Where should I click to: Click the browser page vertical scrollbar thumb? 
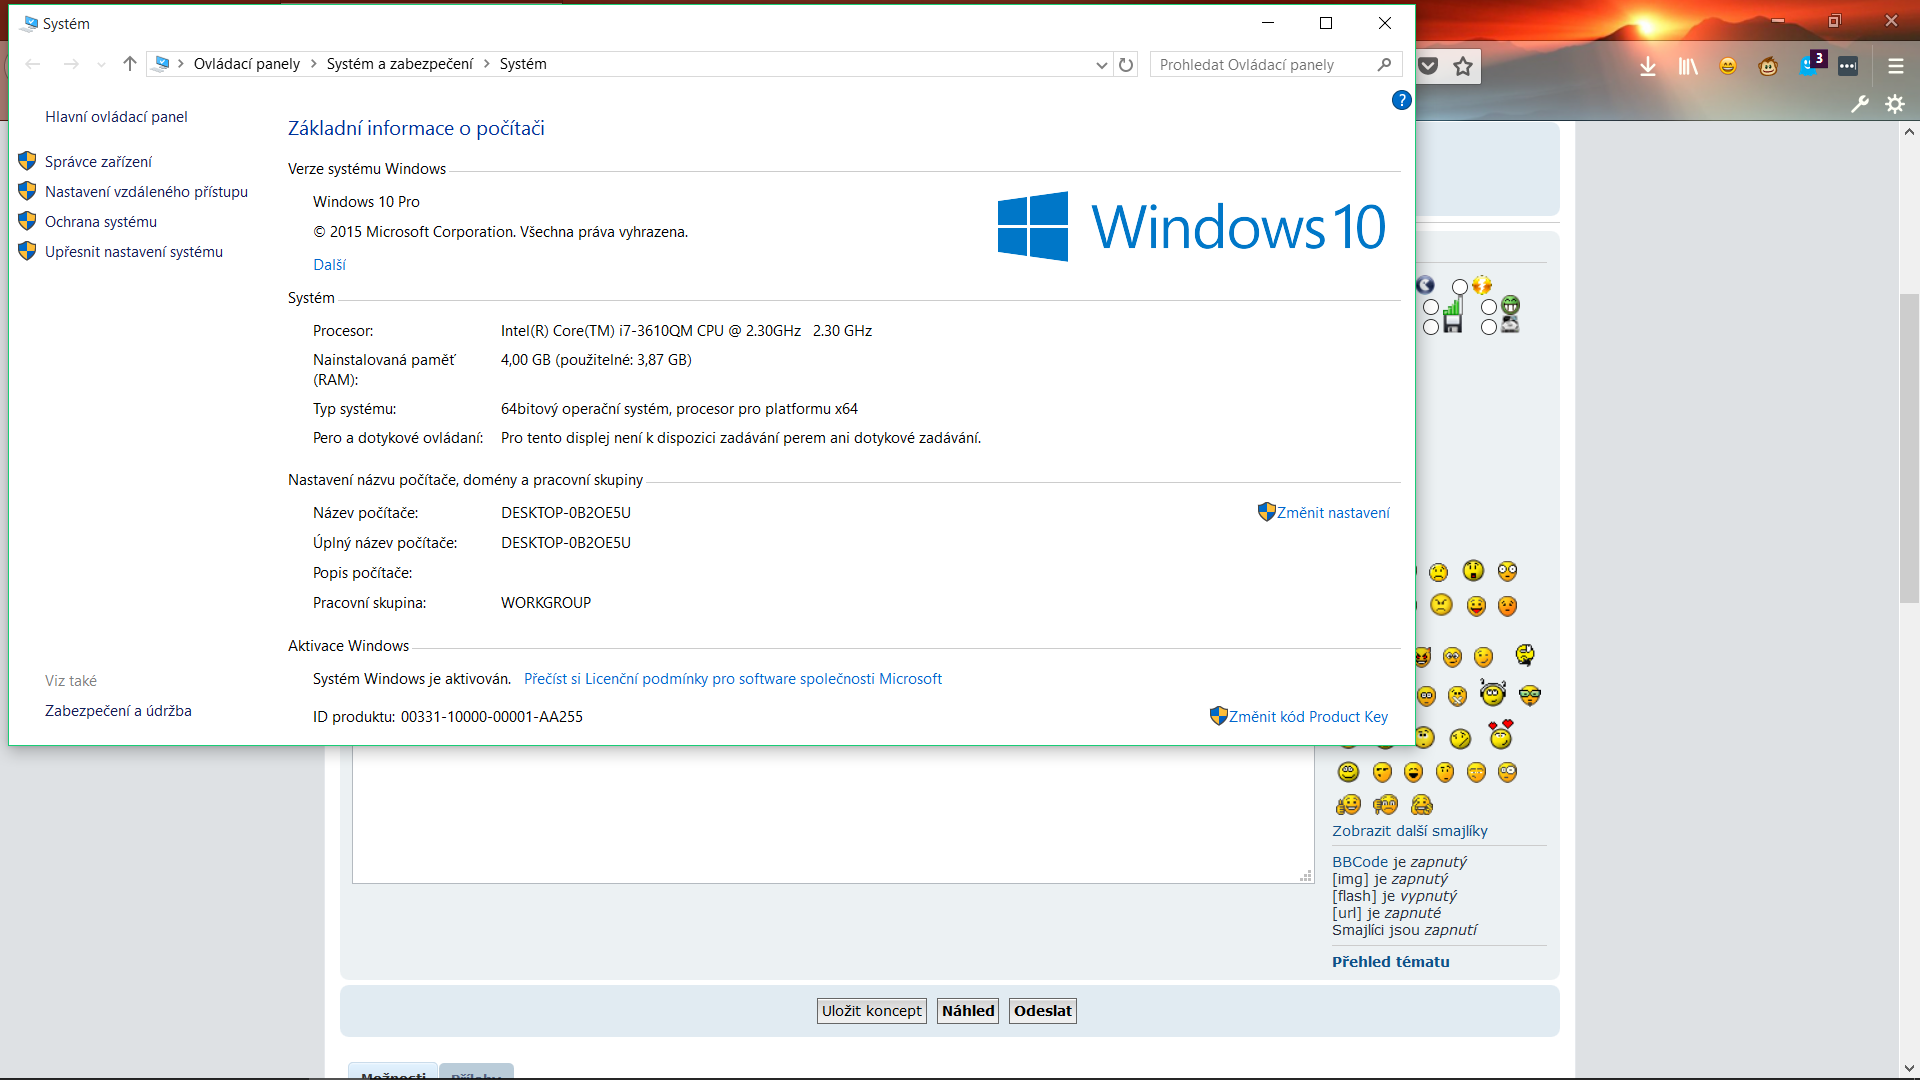click(1909, 448)
